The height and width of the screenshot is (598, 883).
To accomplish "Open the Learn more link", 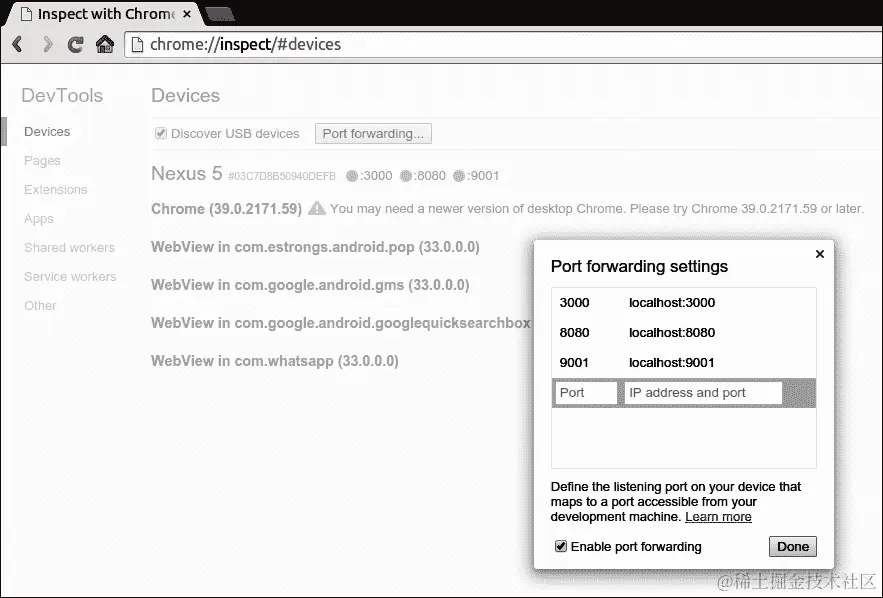I will [x=718, y=517].
